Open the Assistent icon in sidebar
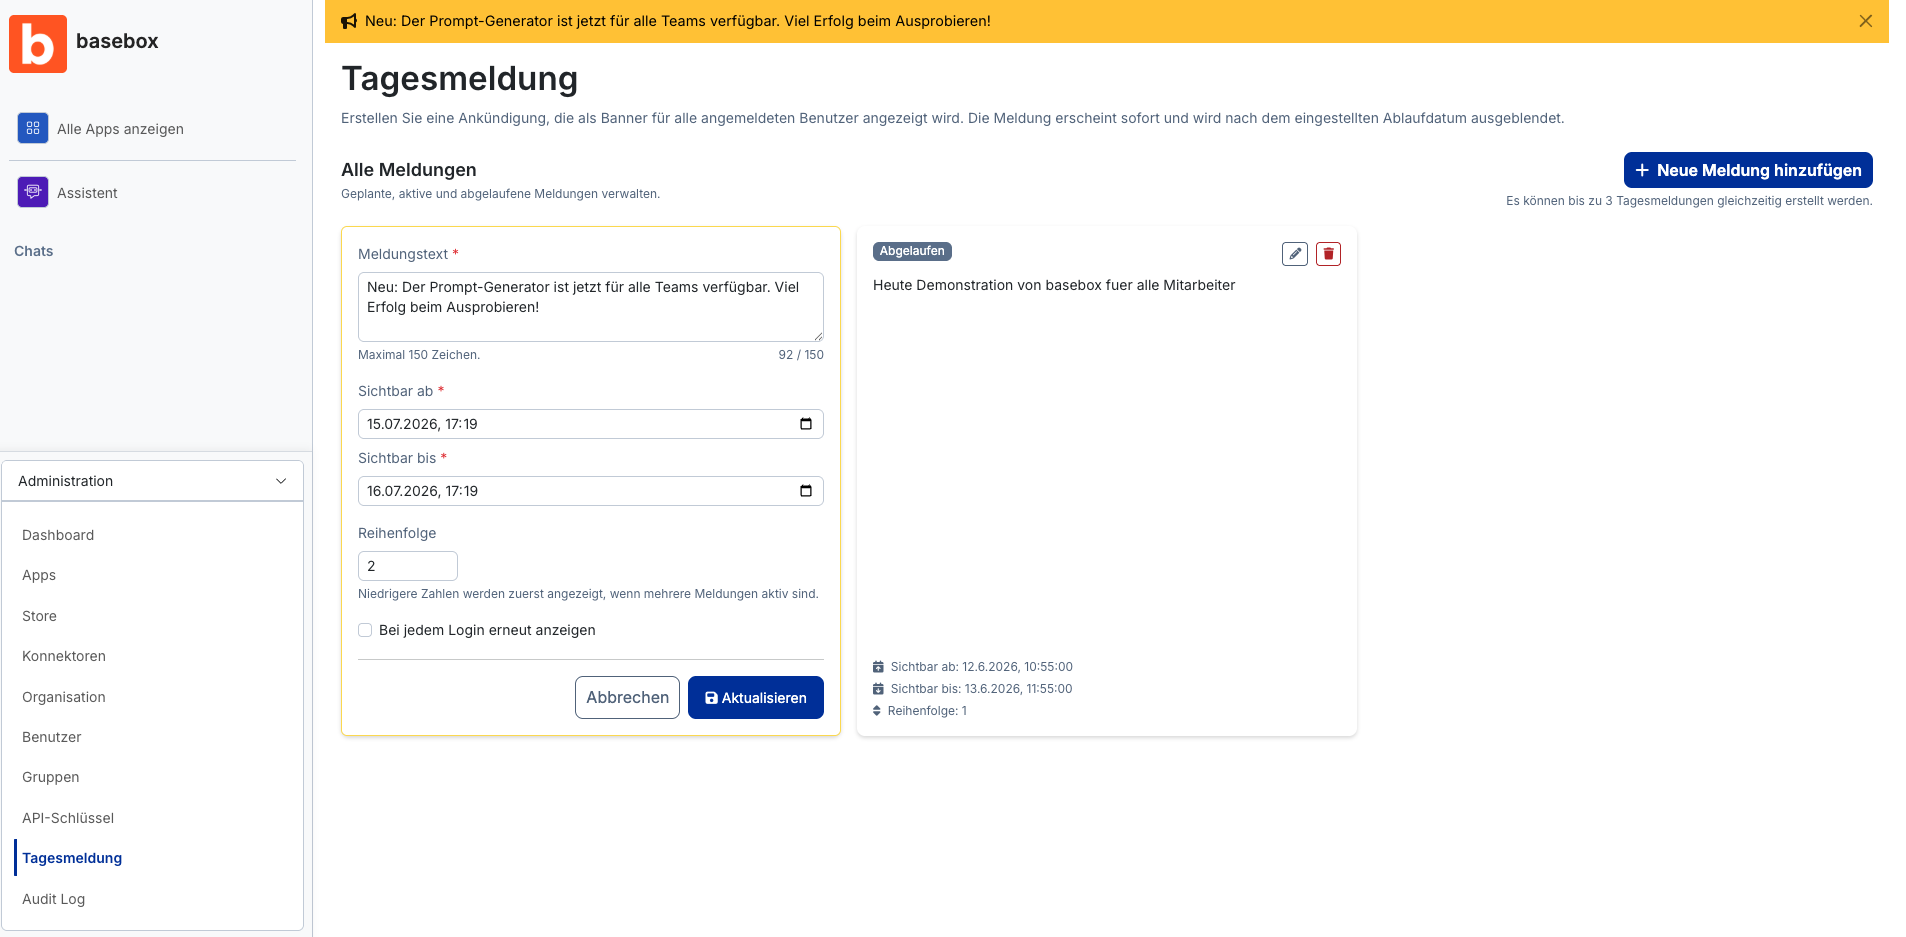The height and width of the screenshot is (937, 1906). [33, 192]
